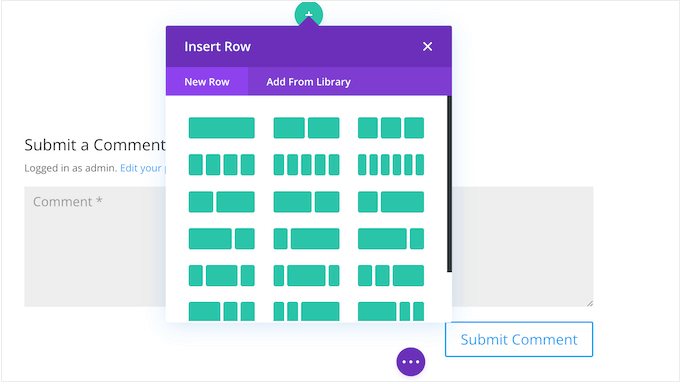Open the Add From Library tab
680x384 pixels.
point(308,82)
